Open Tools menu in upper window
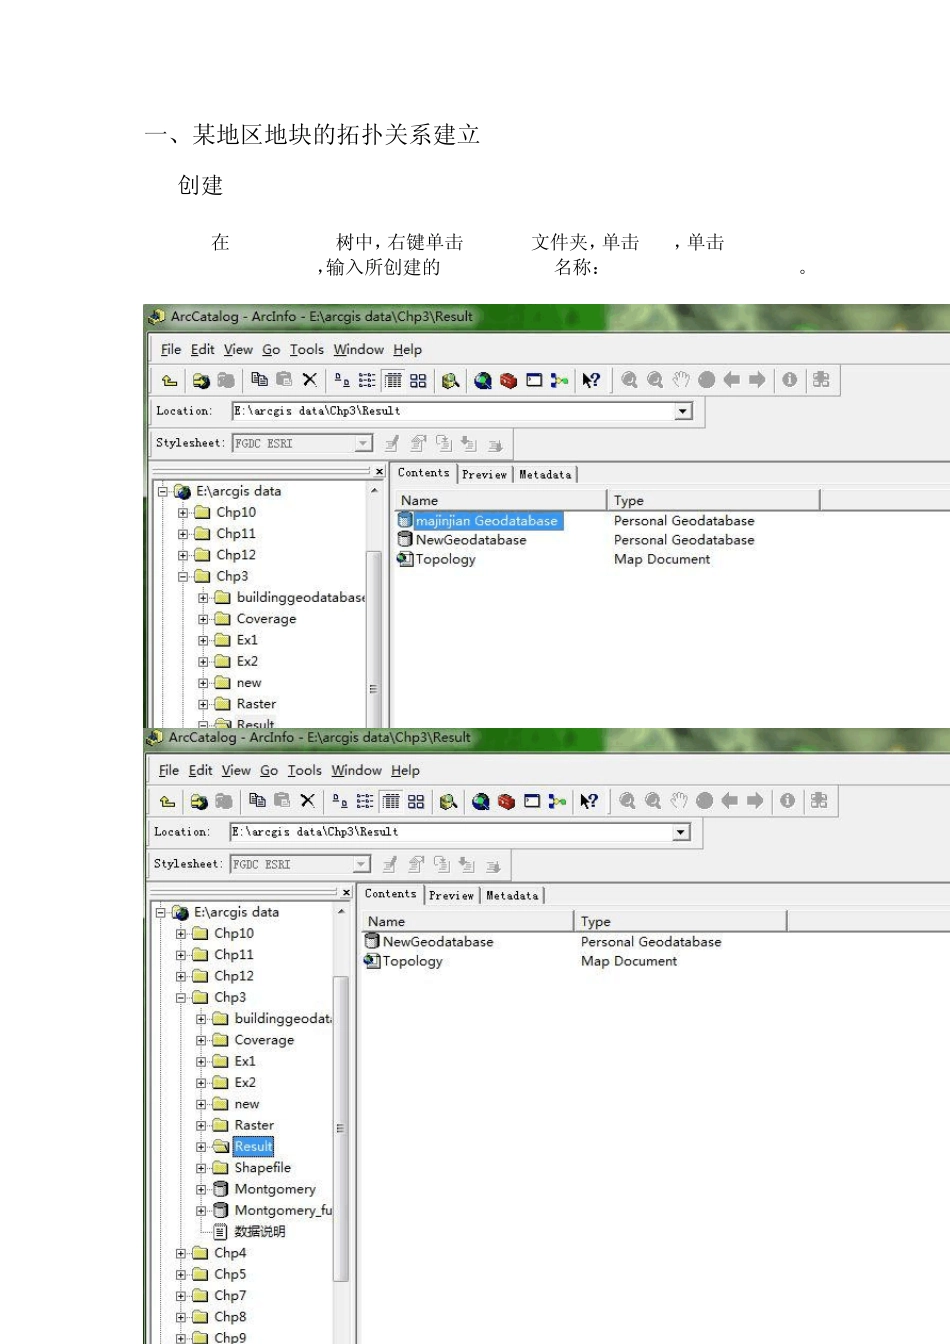The image size is (950, 1344). coord(307,349)
